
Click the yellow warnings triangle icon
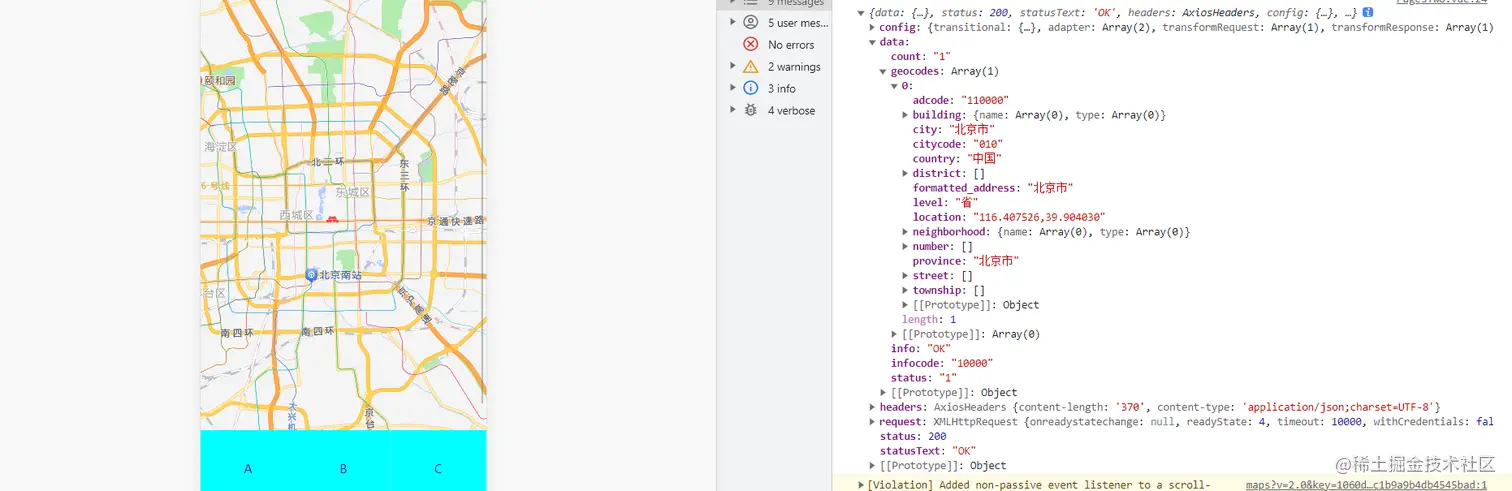click(750, 66)
